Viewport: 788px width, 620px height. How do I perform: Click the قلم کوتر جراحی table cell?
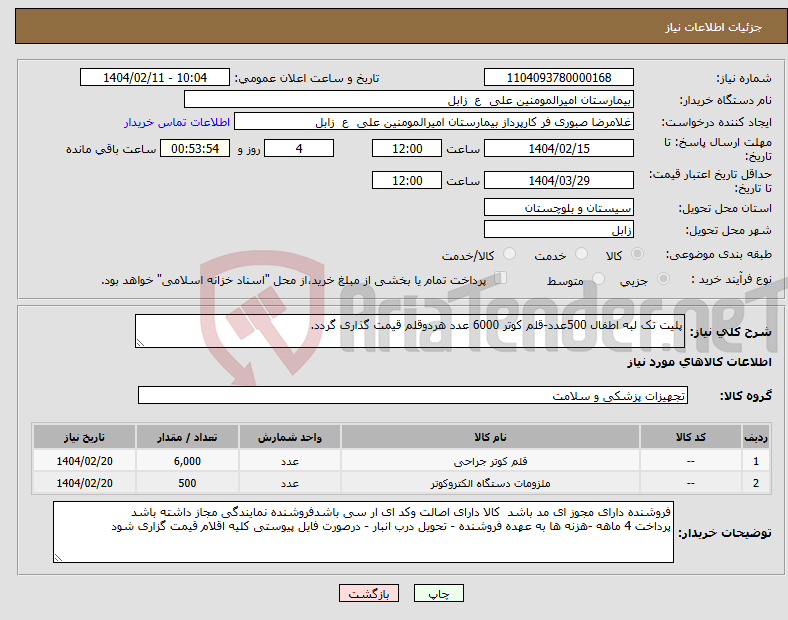[x=490, y=461]
